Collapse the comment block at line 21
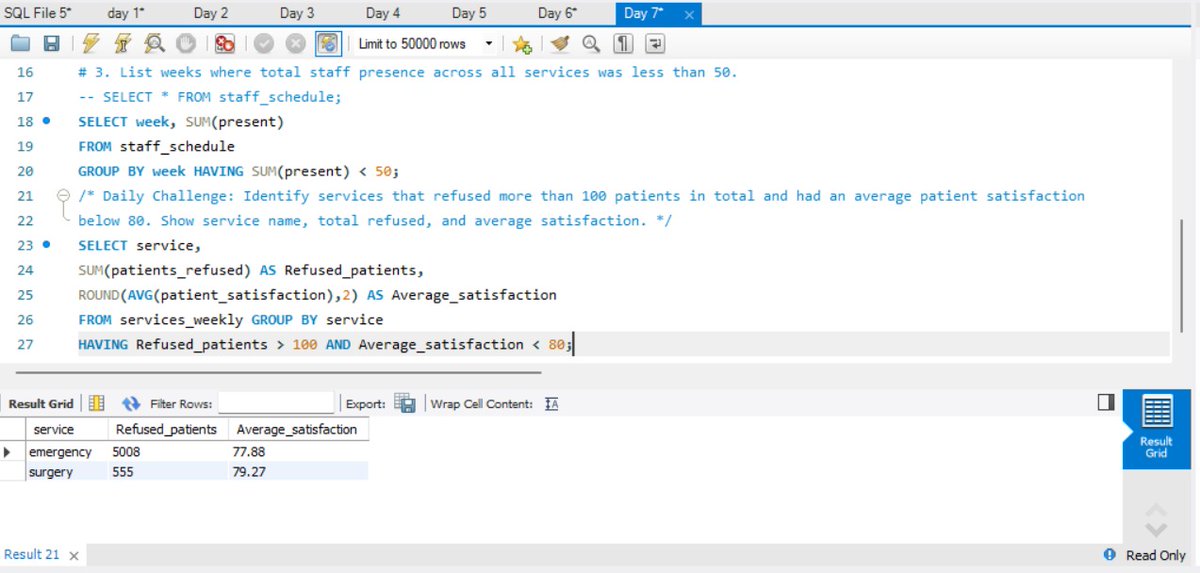1200x573 pixels. 64,196
